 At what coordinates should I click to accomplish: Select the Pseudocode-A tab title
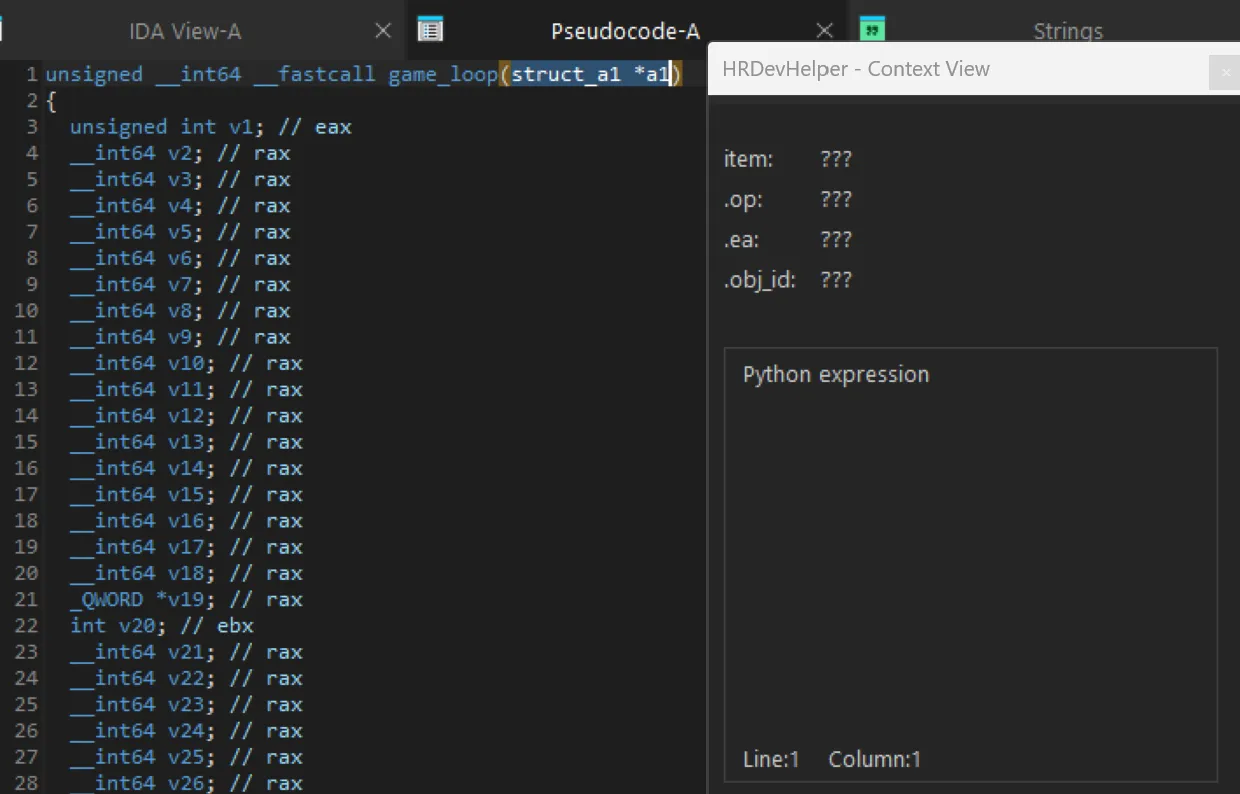[x=625, y=31]
